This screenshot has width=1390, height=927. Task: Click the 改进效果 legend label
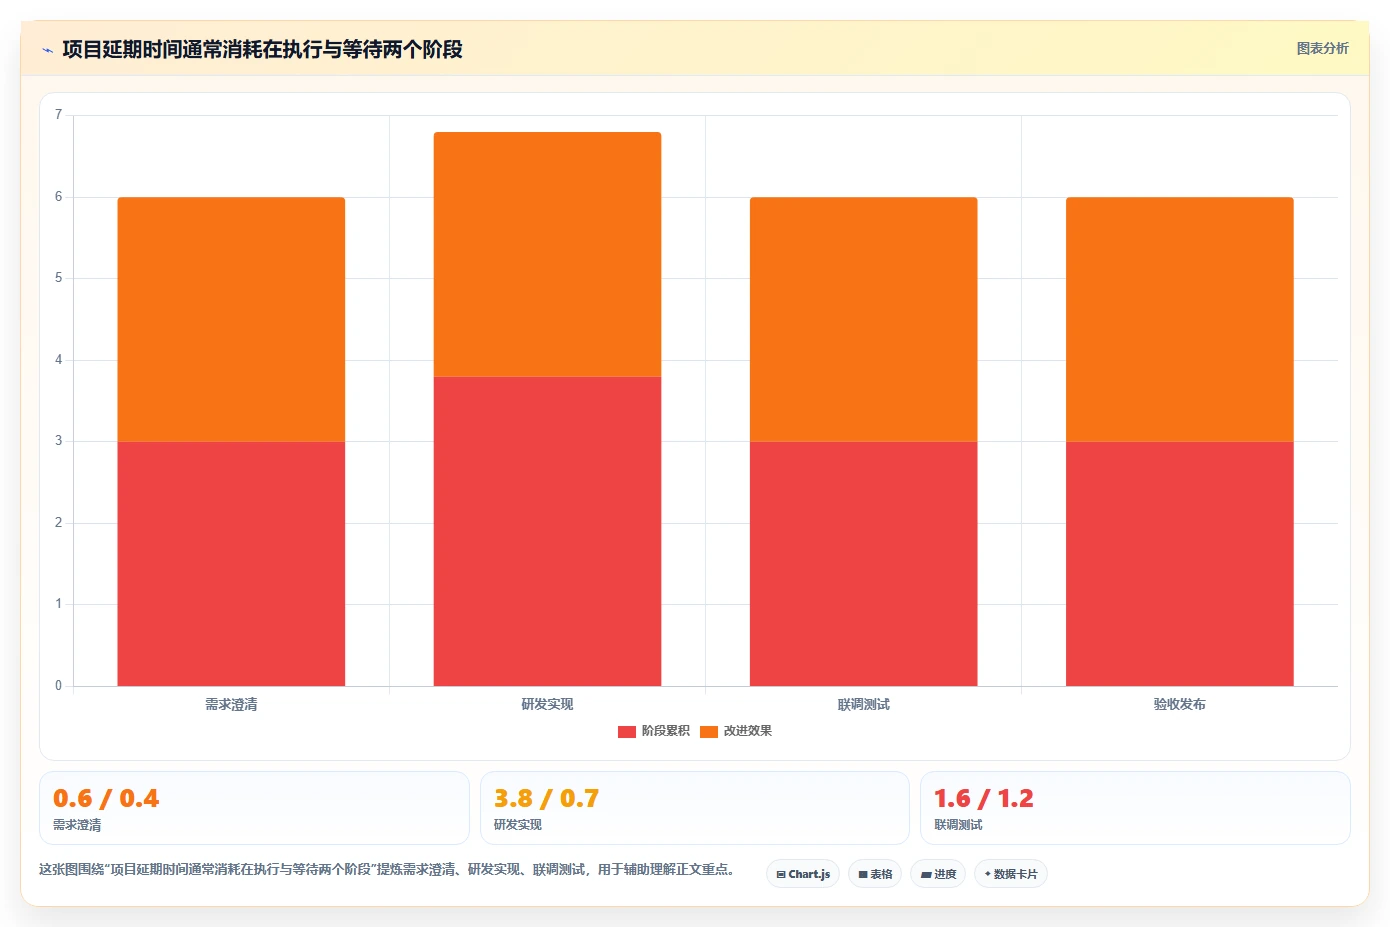click(x=748, y=731)
